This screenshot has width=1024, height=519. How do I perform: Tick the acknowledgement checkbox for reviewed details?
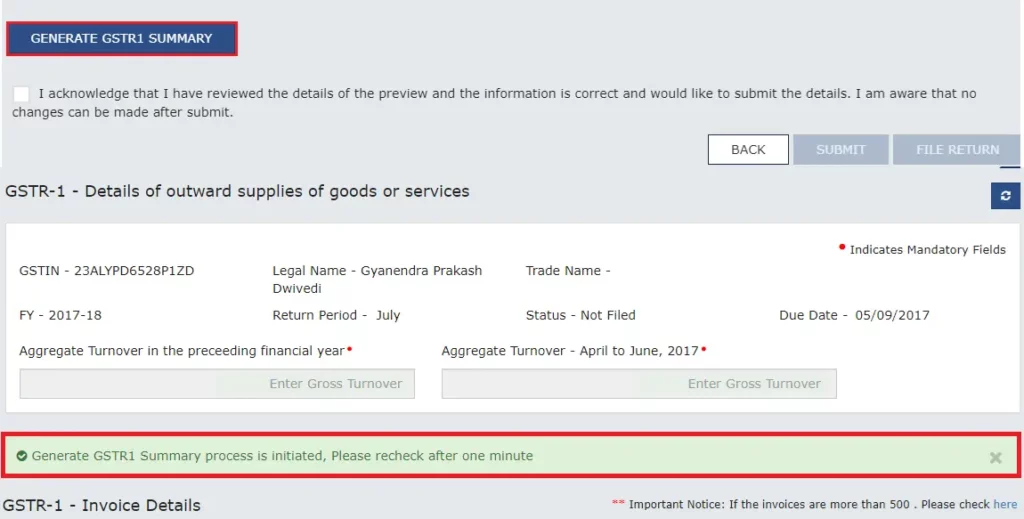[x=22, y=94]
